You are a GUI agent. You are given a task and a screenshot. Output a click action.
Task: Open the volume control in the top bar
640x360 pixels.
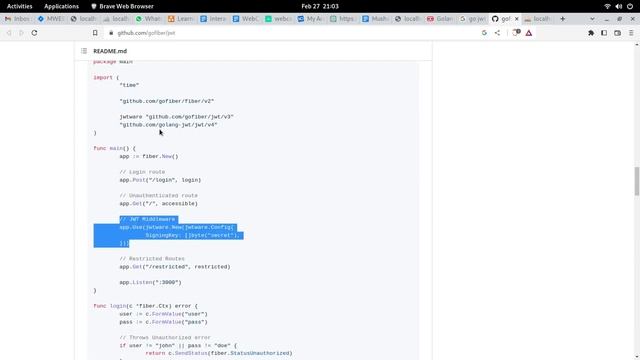coord(618,6)
